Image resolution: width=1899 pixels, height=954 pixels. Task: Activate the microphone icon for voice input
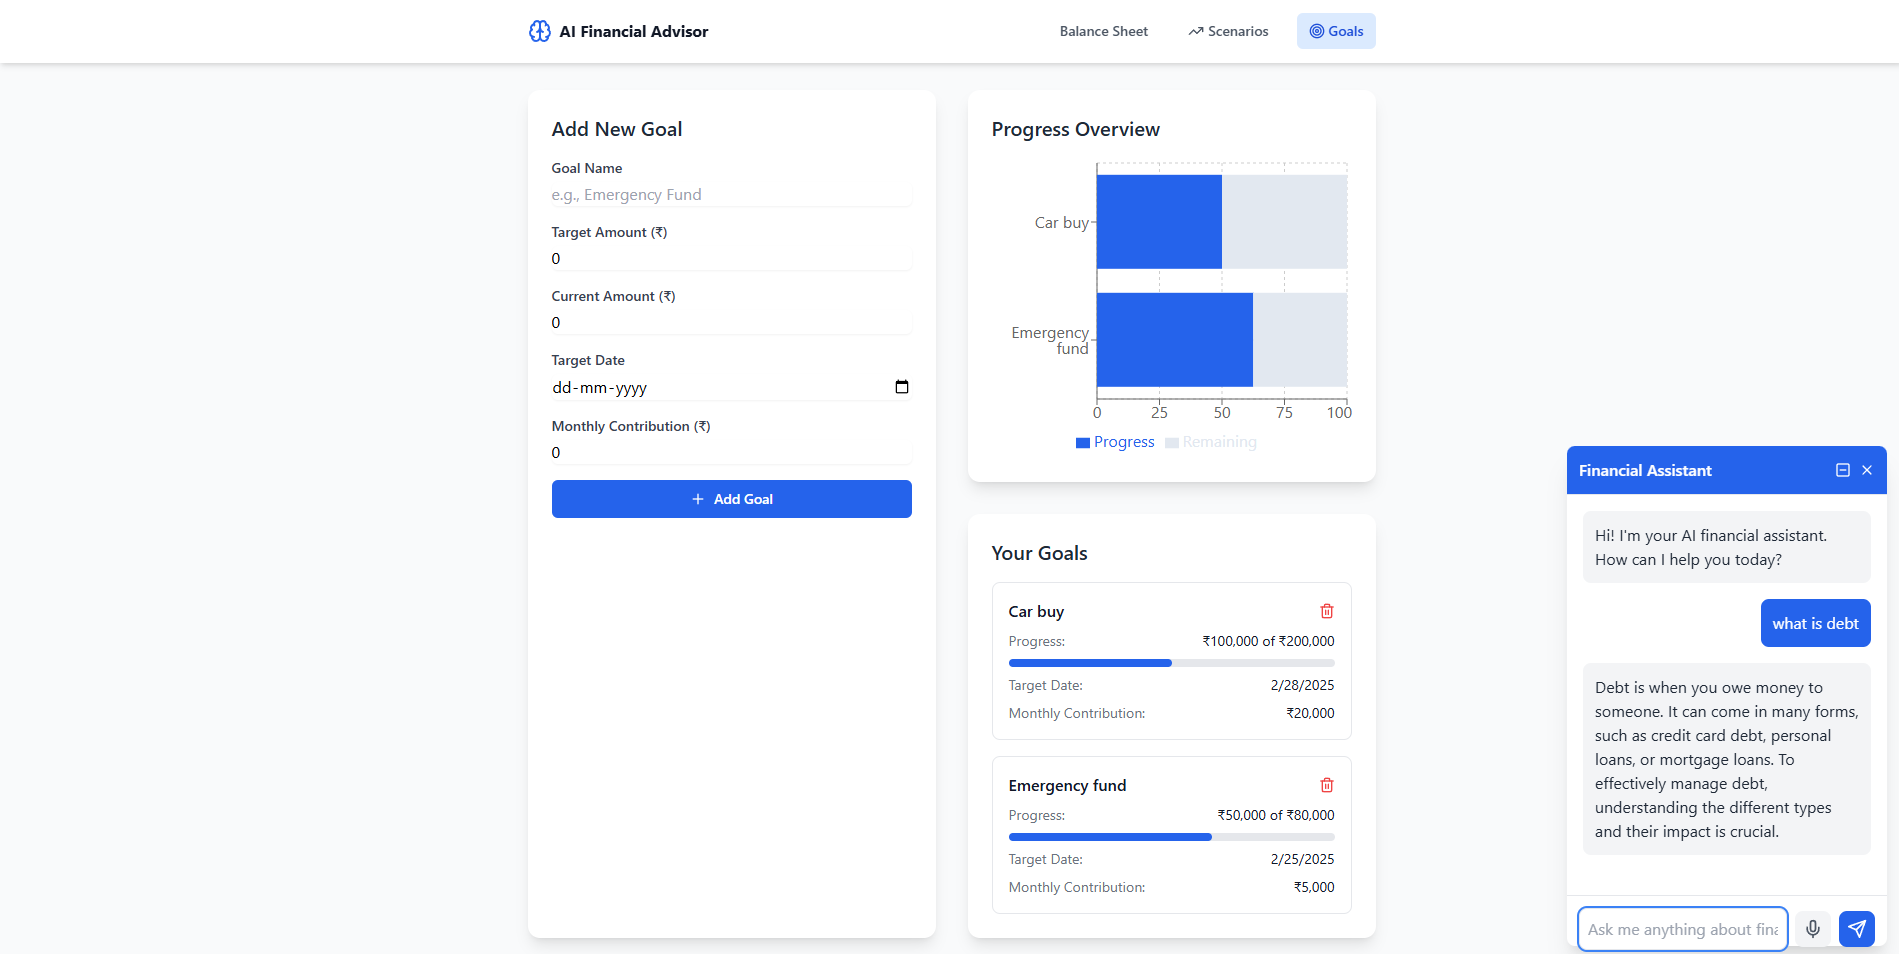click(1811, 928)
